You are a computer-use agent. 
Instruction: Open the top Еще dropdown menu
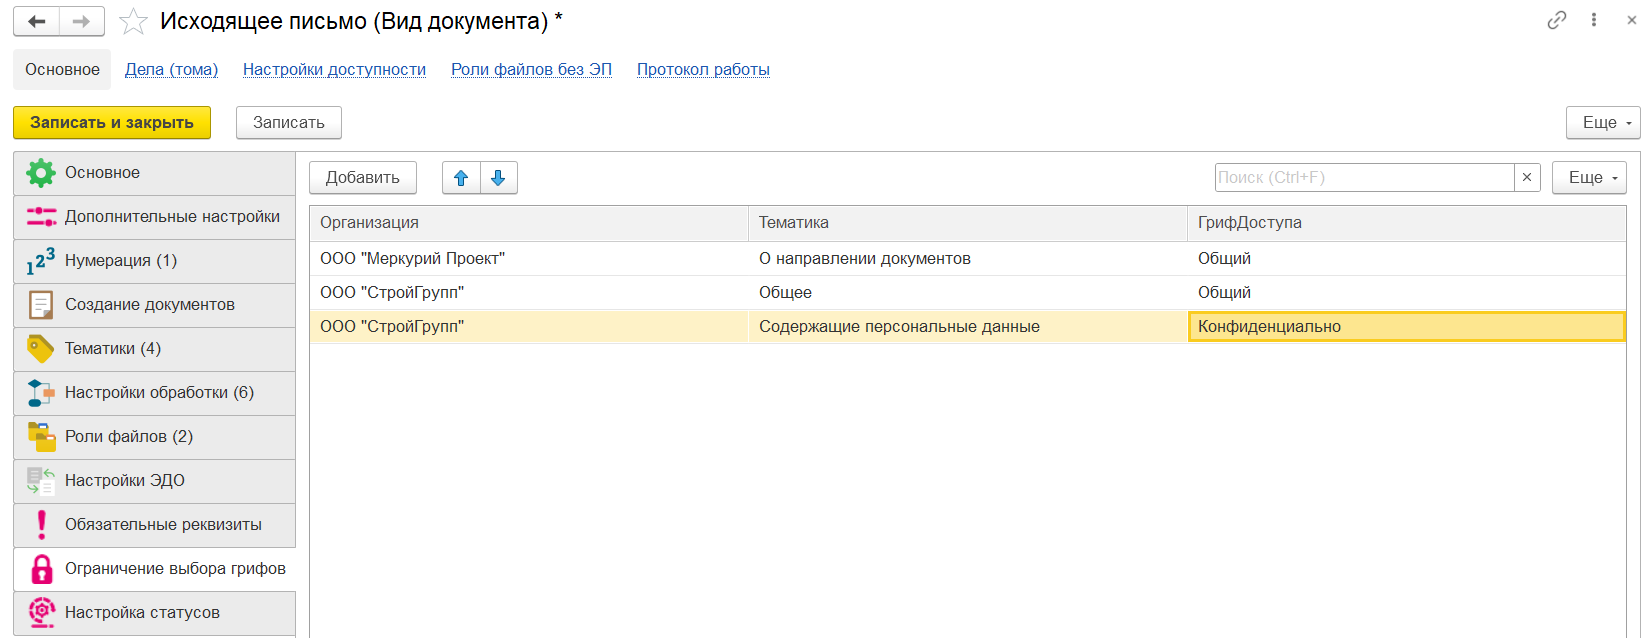tap(1603, 123)
